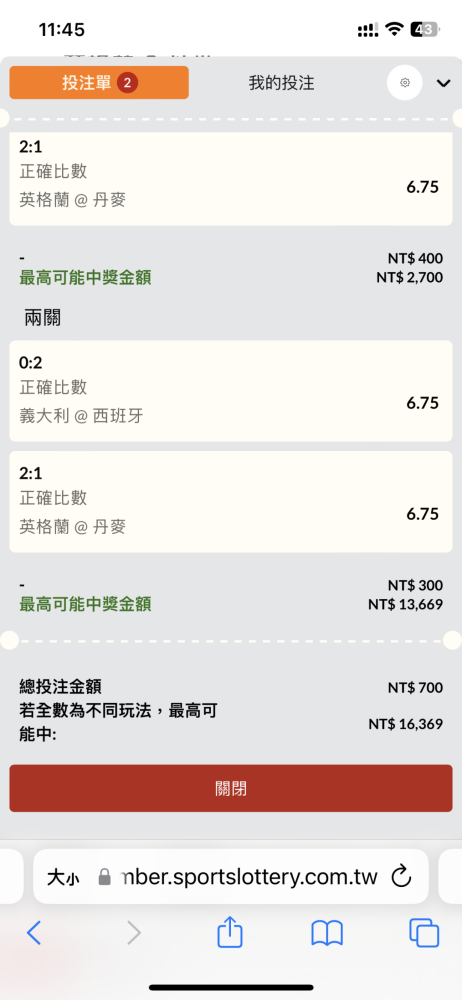Tap the 兩關 parlay section label
This screenshot has height=1000, width=462.
(43, 317)
